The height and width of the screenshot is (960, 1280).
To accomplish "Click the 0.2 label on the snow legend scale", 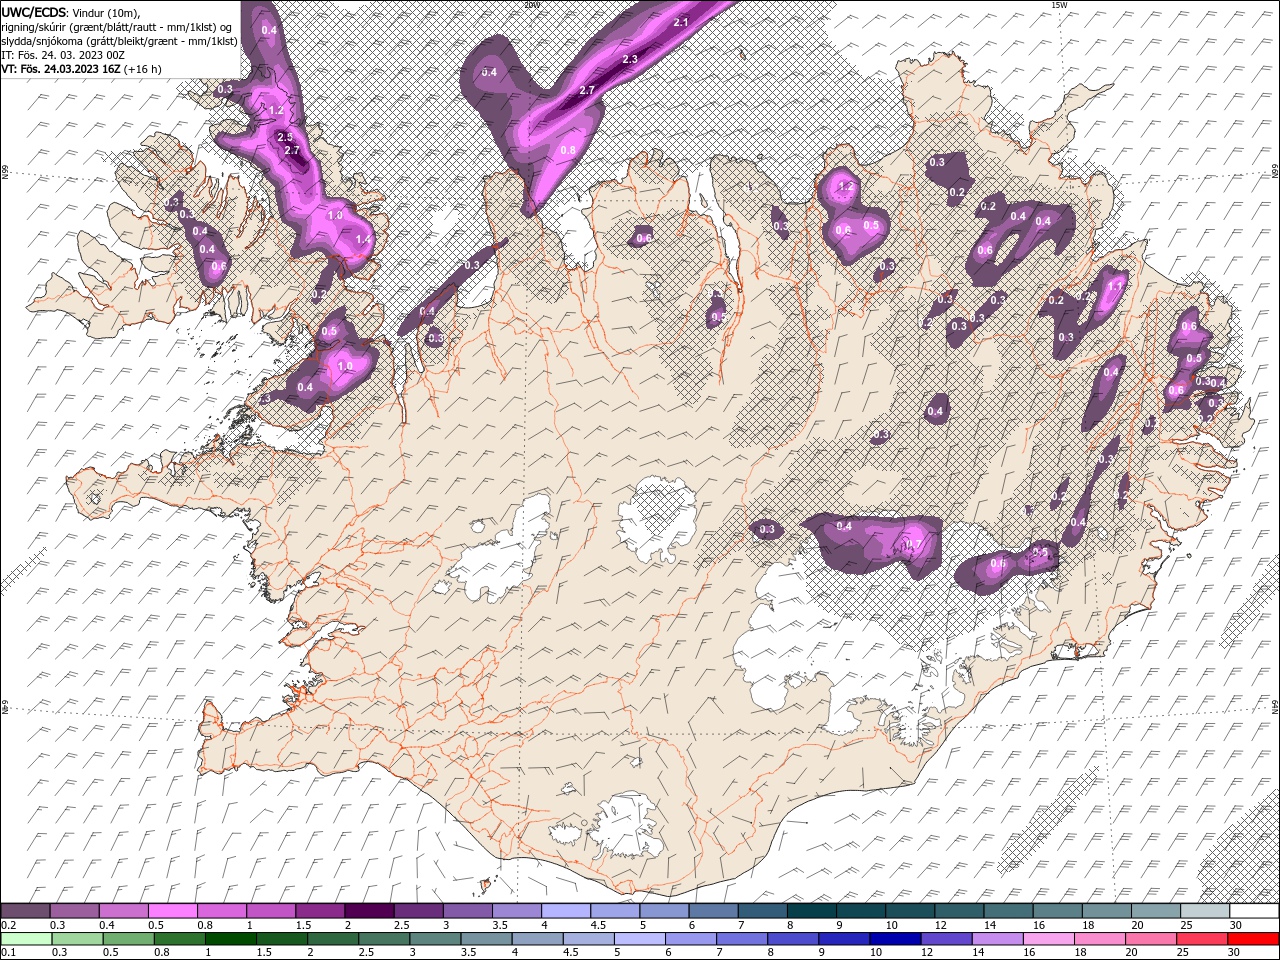I will coord(8,925).
